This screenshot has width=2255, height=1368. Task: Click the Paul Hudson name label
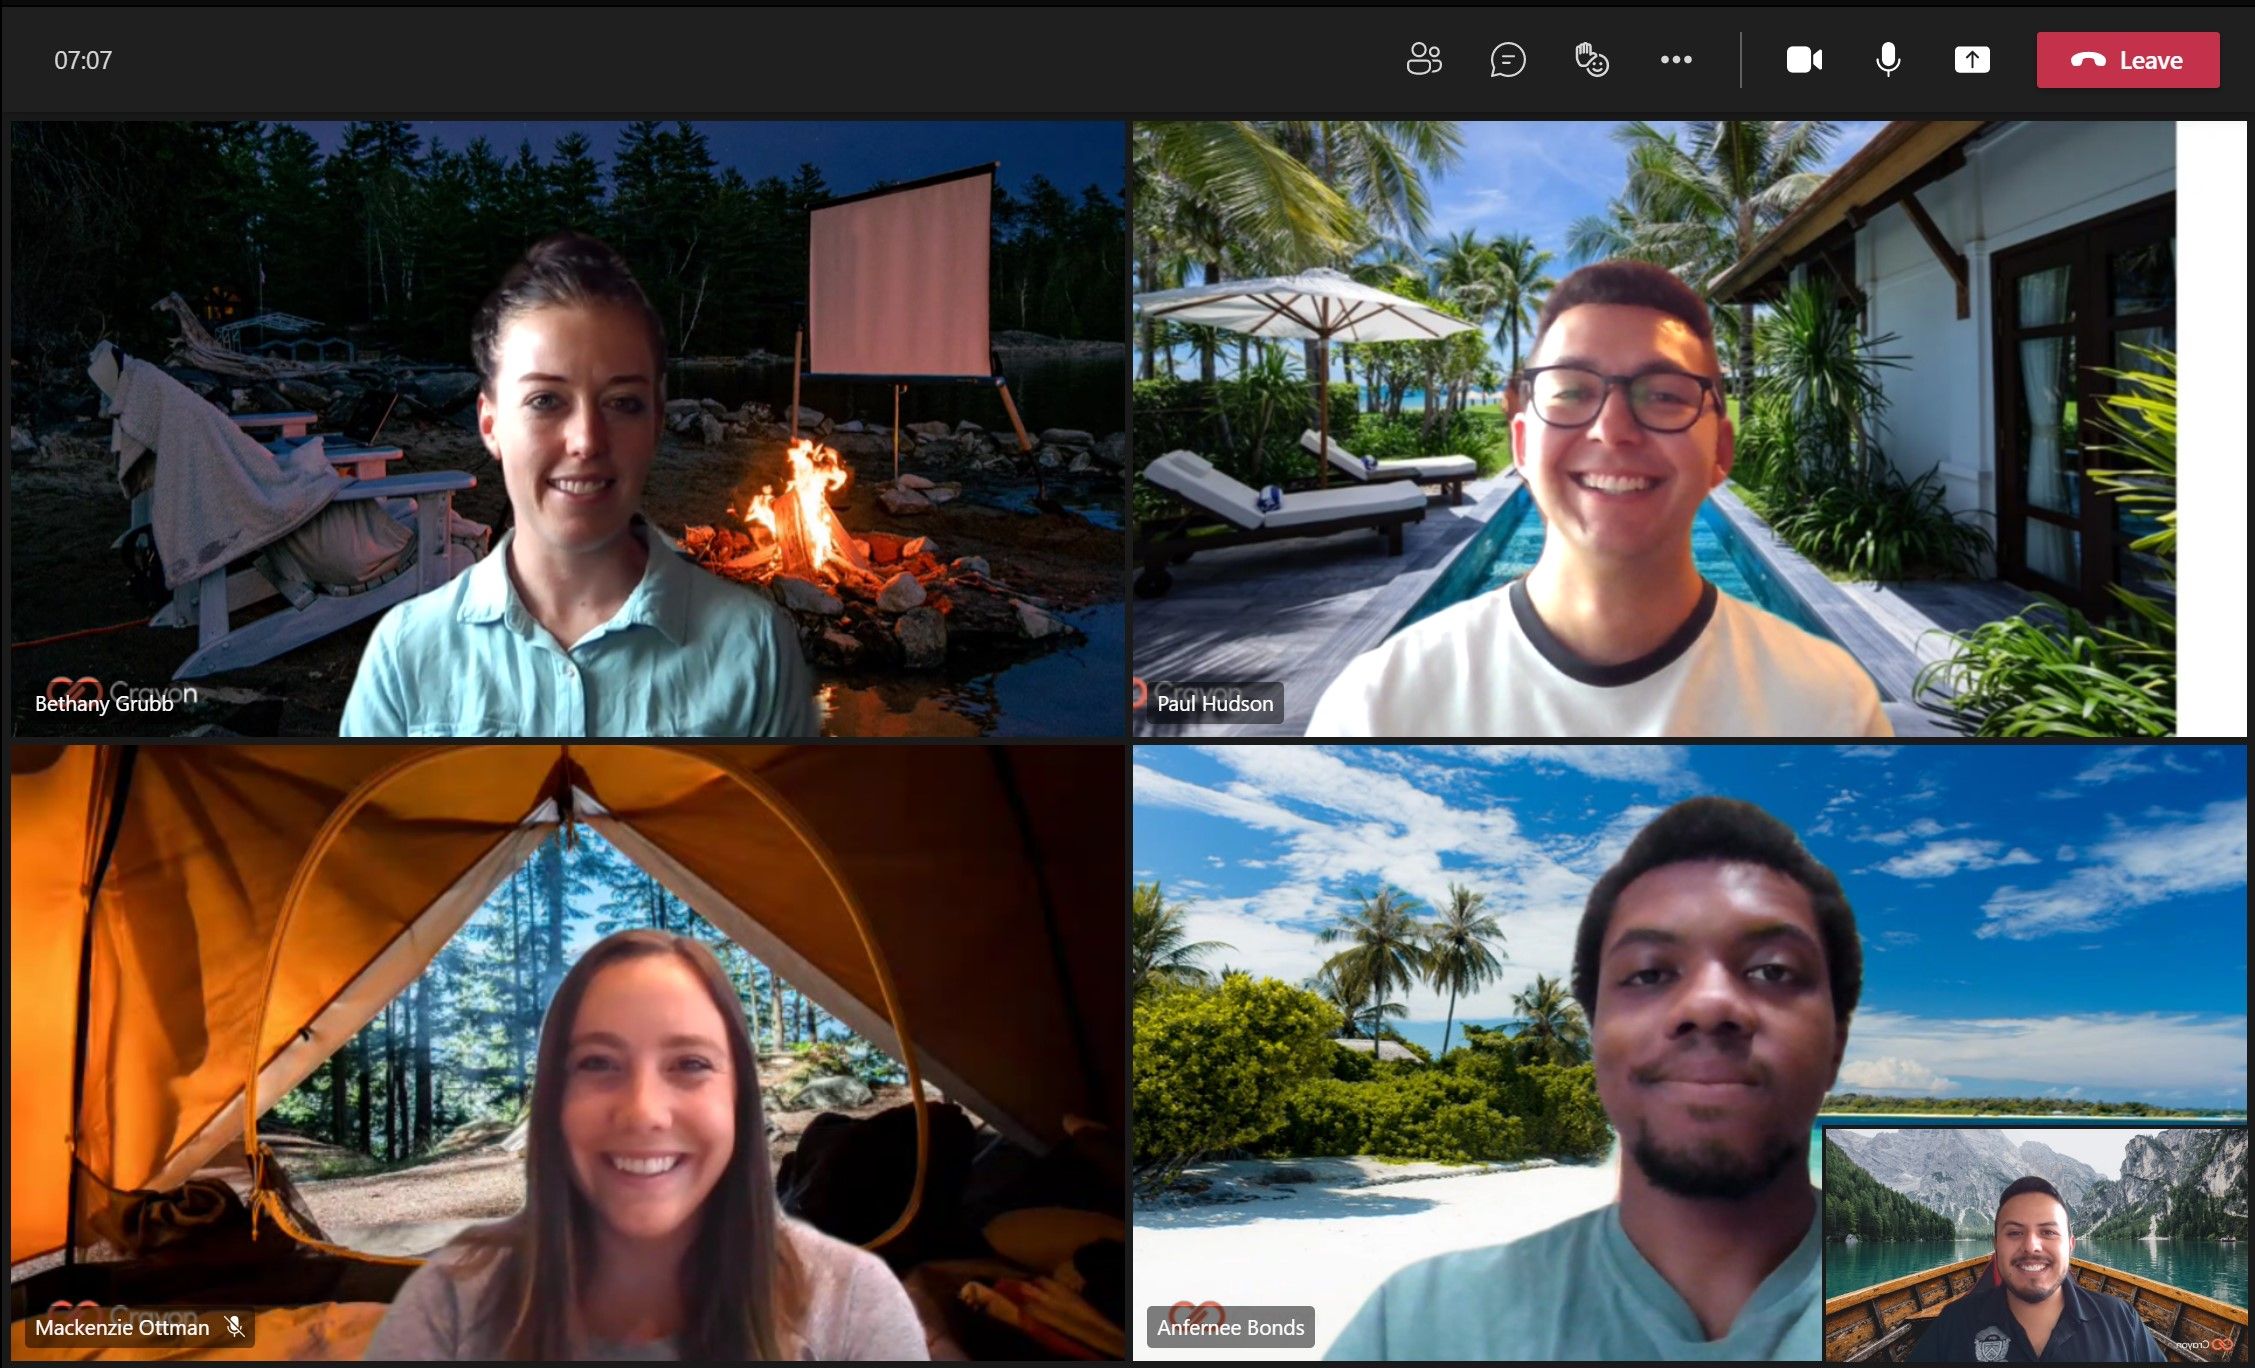(x=1215, y=704)
